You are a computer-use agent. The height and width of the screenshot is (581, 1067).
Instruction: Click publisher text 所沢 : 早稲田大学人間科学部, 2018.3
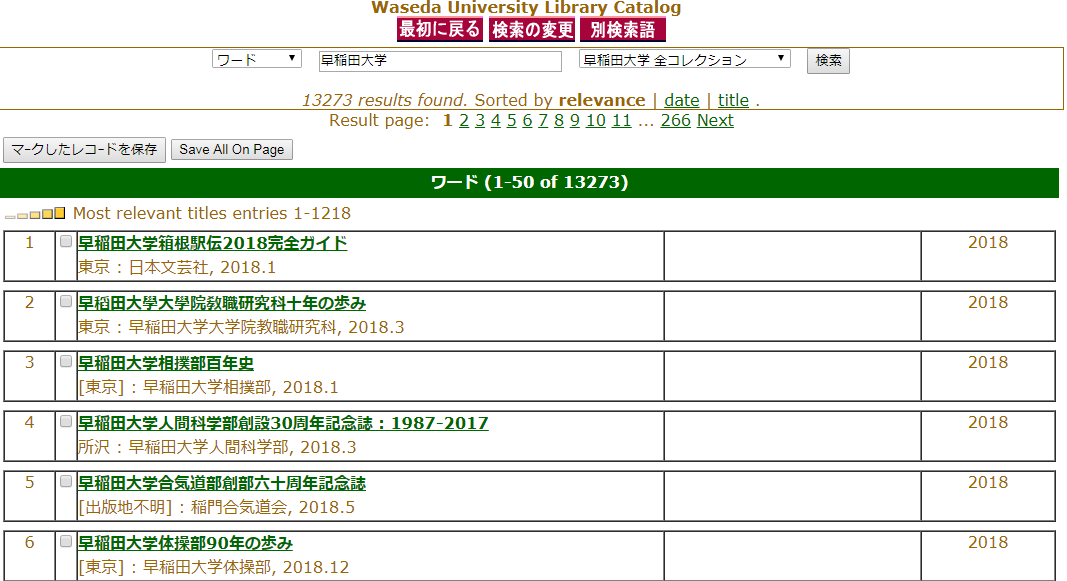217,447
